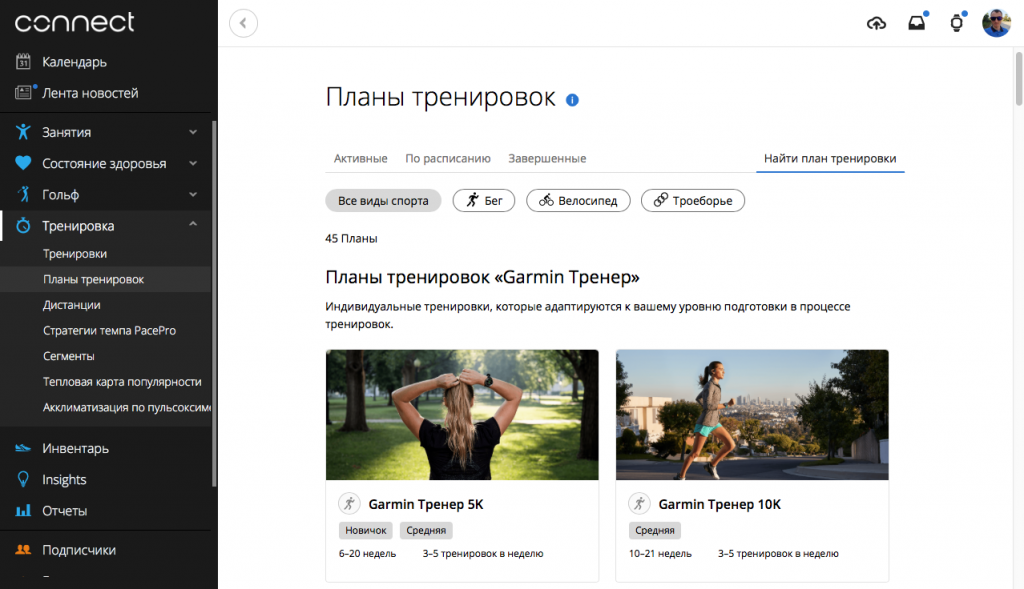Collapse the Тренировка sidebar section
This screenshot has width=1024, height=589.
[x=193, y=226]
